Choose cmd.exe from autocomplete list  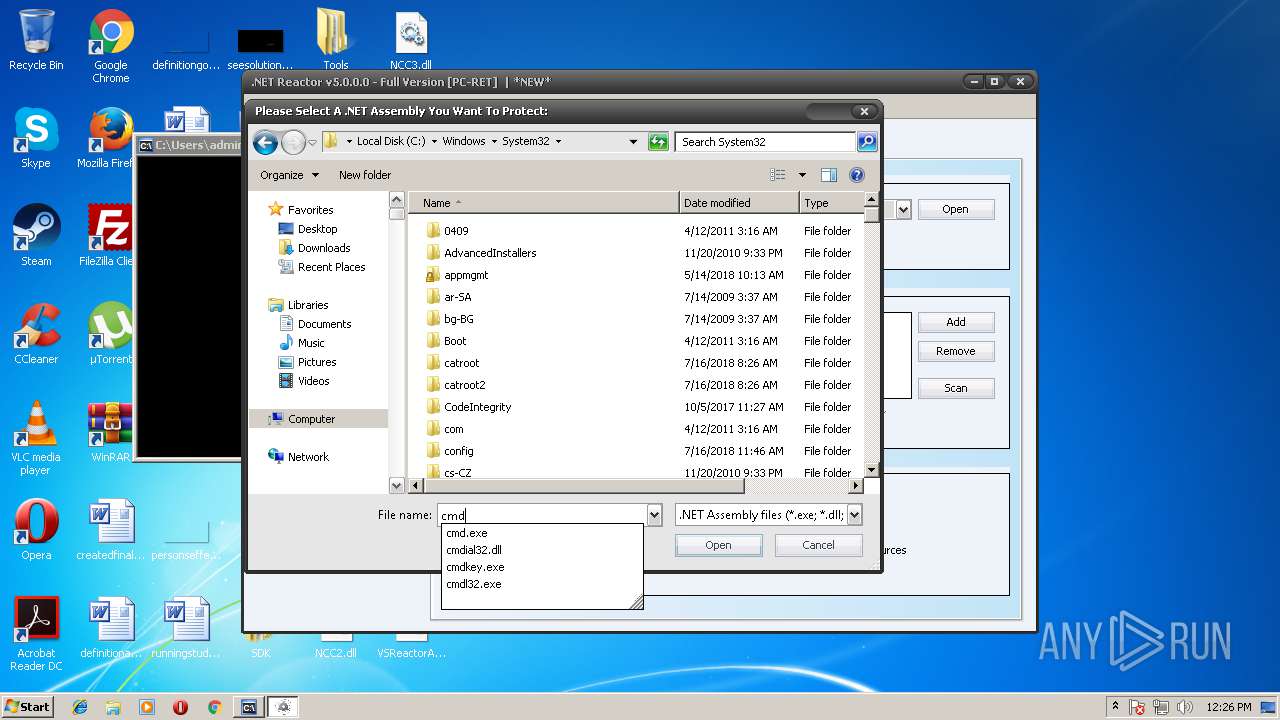coord(467,533)
